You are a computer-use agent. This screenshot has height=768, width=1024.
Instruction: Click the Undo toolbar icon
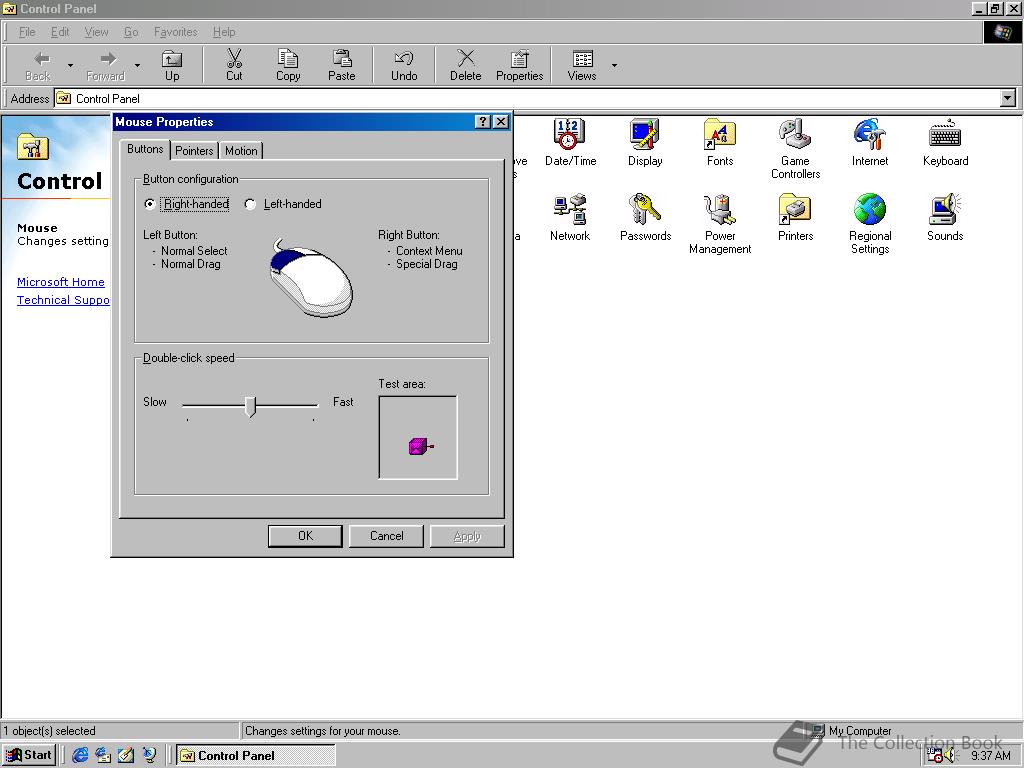pyautogui.click(x=404, y=59)
